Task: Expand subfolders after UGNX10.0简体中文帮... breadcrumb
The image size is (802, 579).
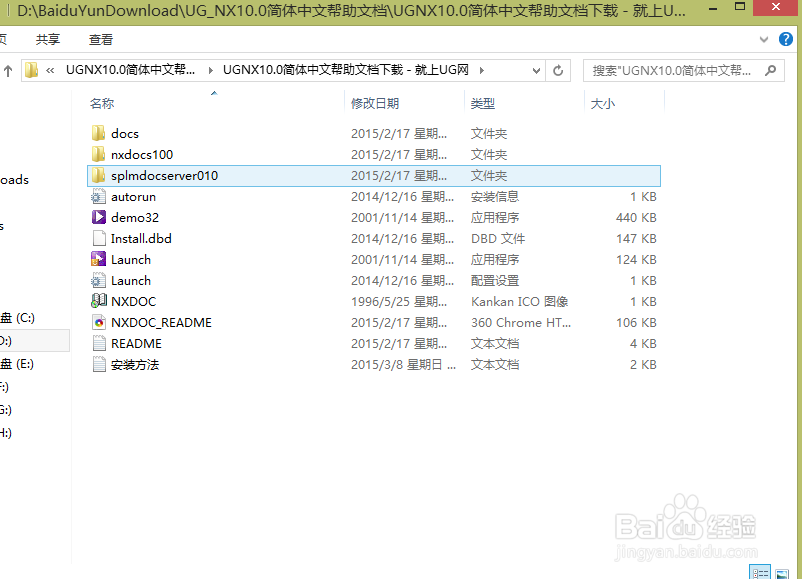Action: 211,71
